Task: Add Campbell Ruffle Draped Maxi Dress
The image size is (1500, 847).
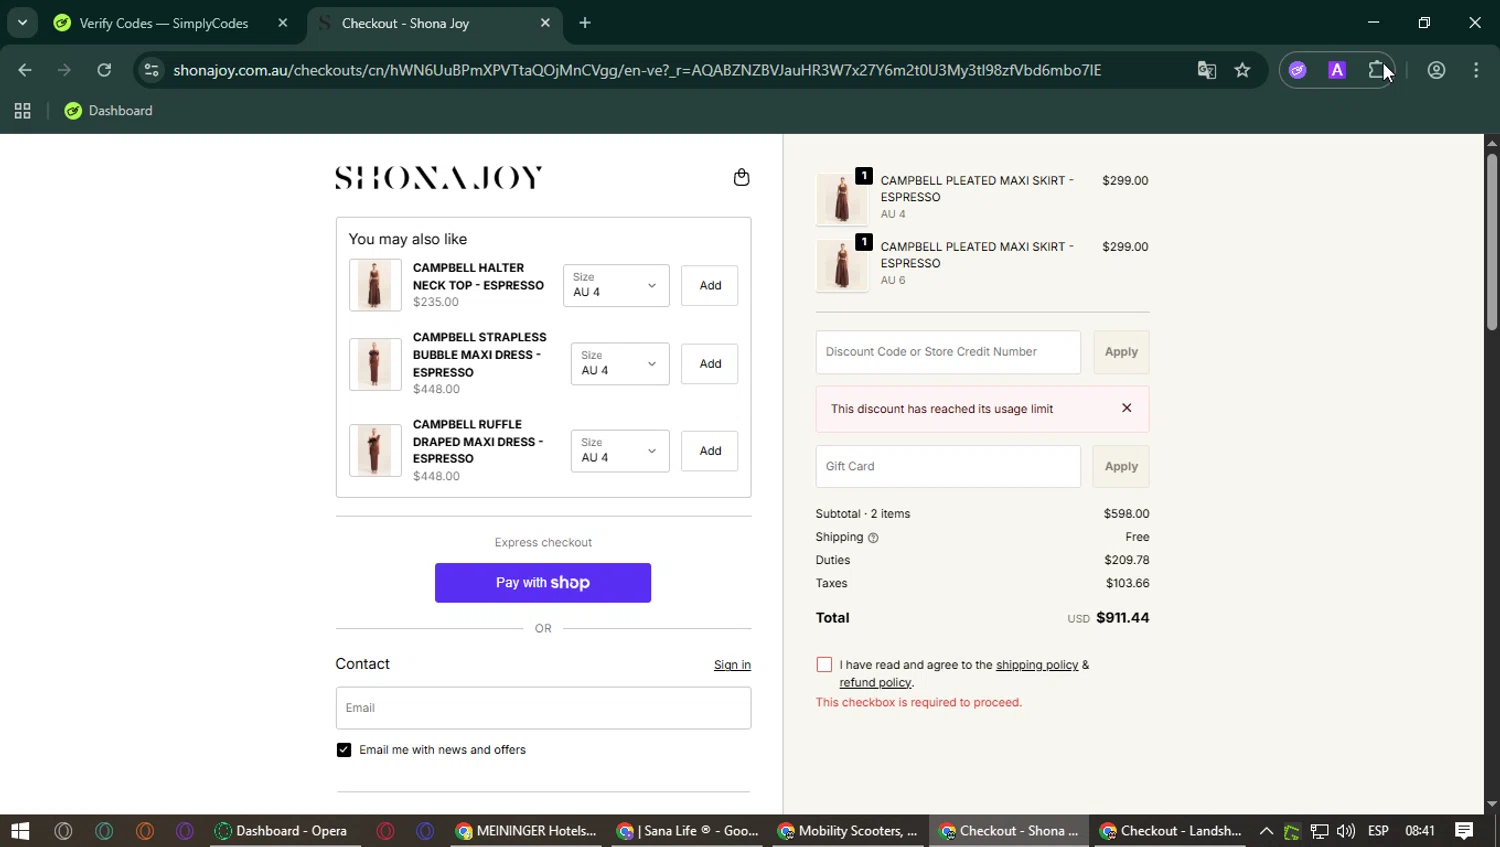Action: tap(710, 451)
